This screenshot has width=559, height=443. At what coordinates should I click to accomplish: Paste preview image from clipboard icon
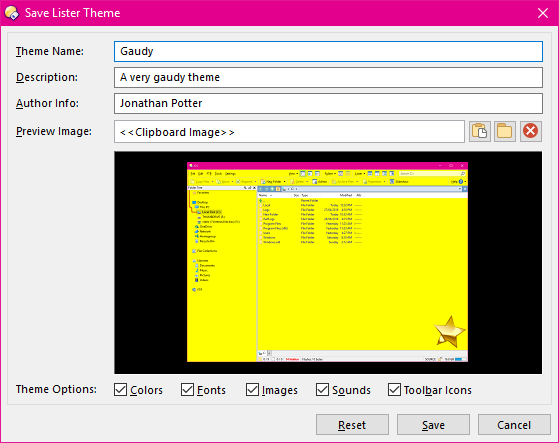[x=479, y=131]
